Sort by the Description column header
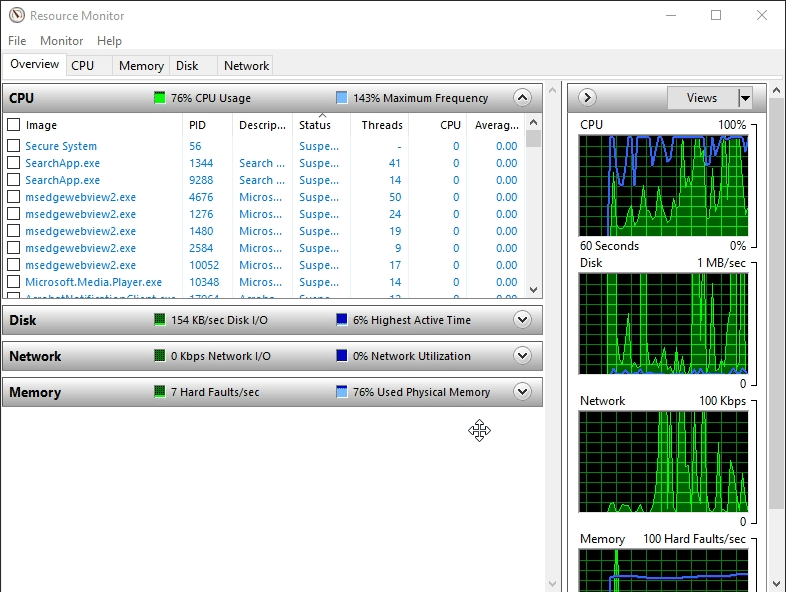786x592 pixels. coord(262,125)
